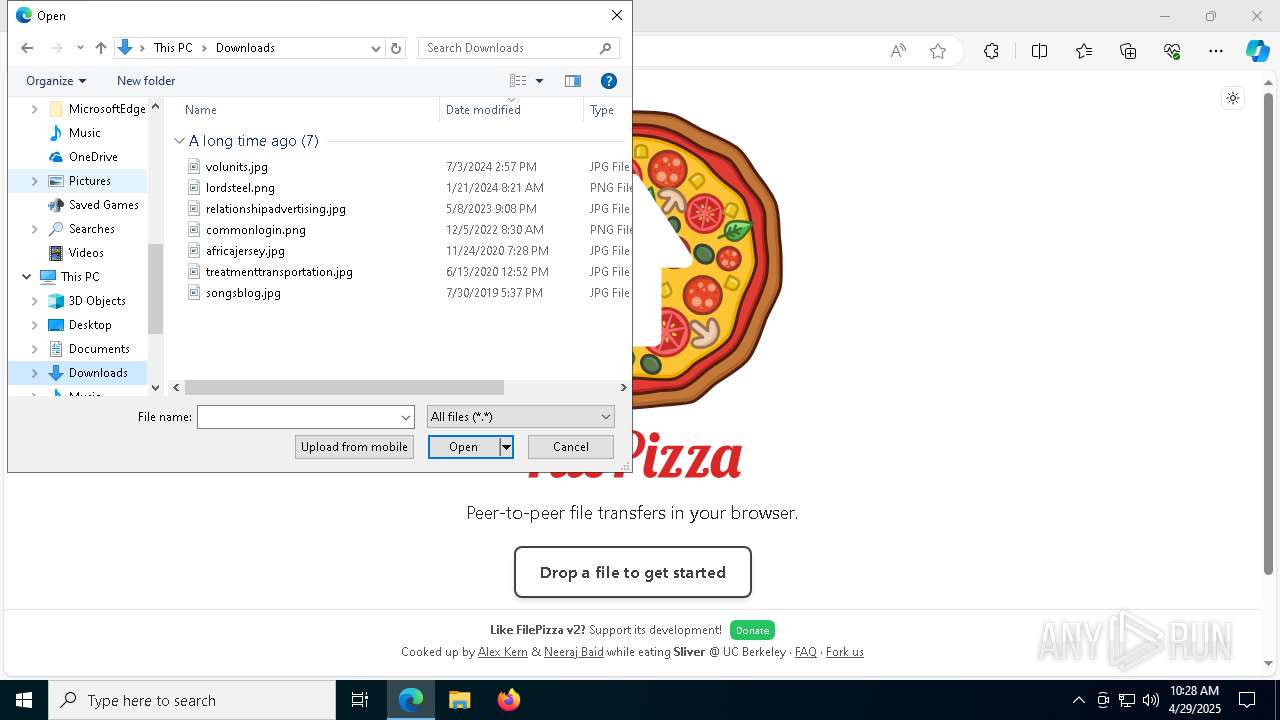Open the Alex Kern link
1280x720 pixels.
pos(503,652)
